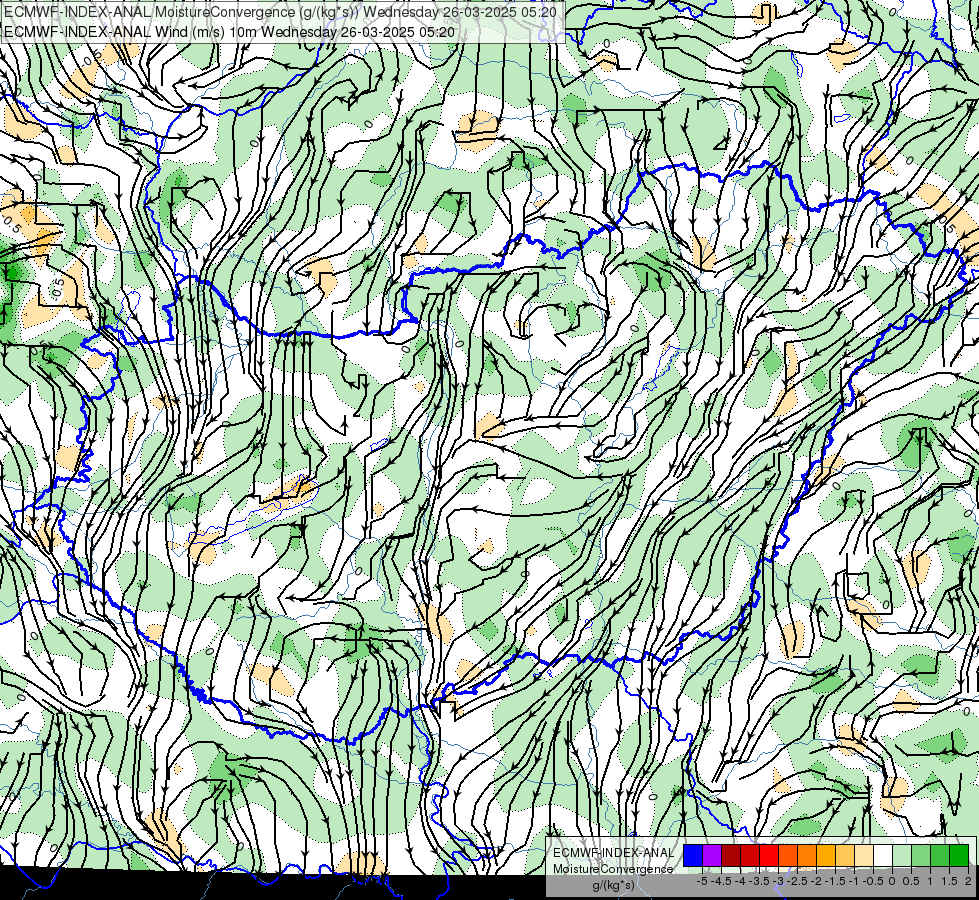979x900 pixels.
Task: Click the MoistureConvergence title line at top
Action: [x=280, y=11]
